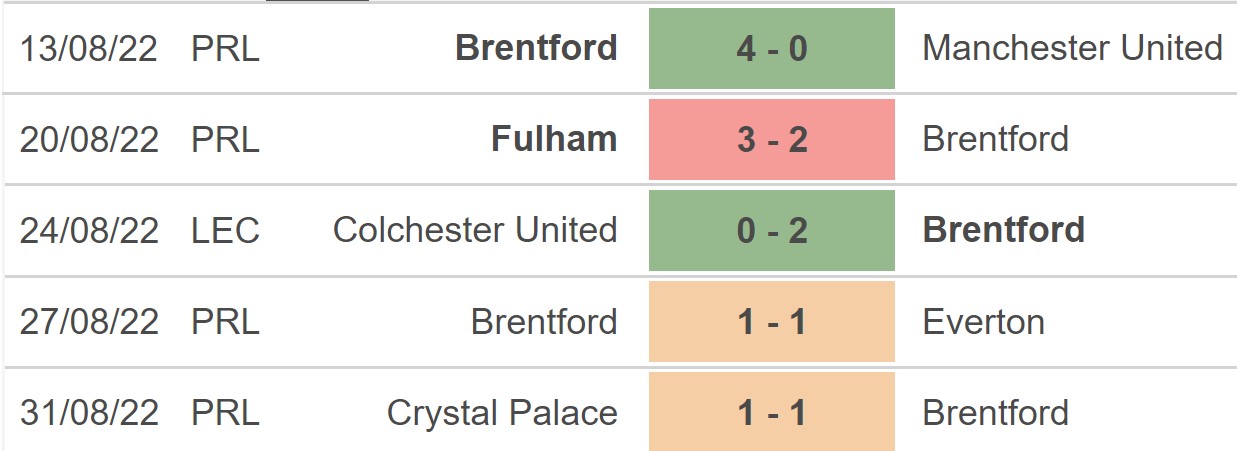Open the red 3 - 2 match result
This screenshot has width=1237, height=451.
[771, 139]
